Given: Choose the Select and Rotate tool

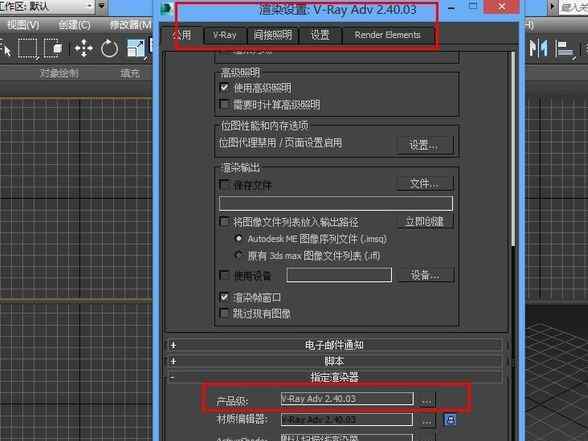Looking at the screenshot, I should (x=109, y=49).
